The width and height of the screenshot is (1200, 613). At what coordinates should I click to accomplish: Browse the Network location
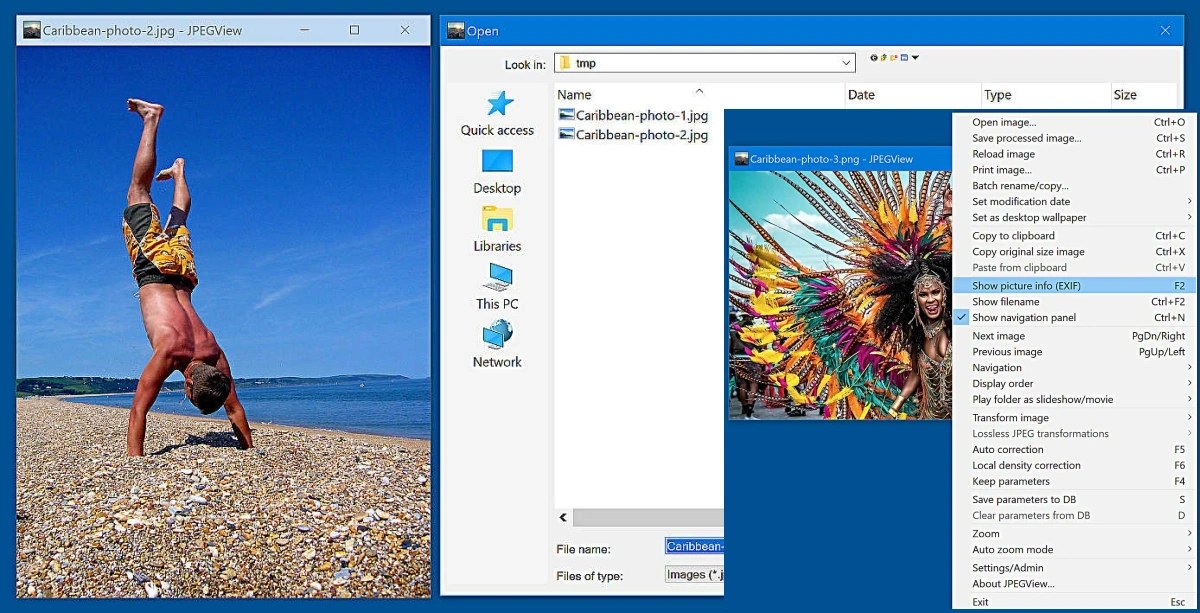coord(497,344)
